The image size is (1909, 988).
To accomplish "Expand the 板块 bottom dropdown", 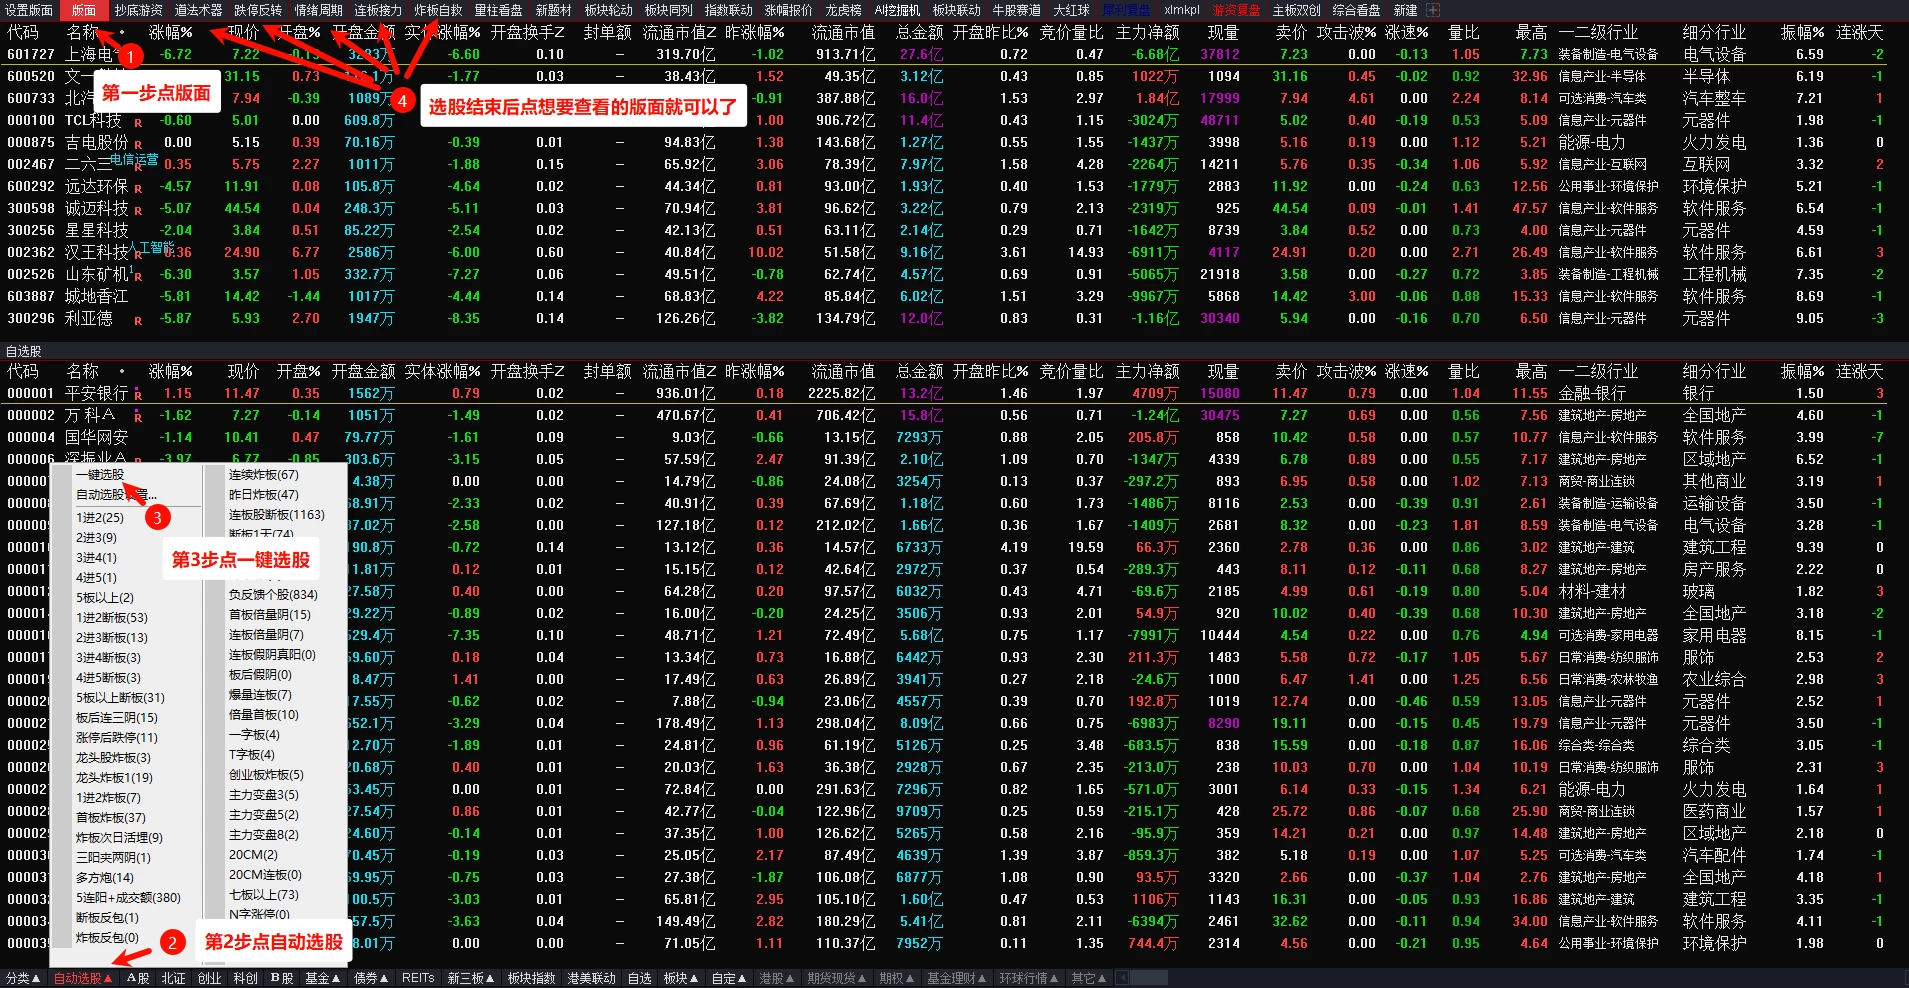I will tap(680, 978).
